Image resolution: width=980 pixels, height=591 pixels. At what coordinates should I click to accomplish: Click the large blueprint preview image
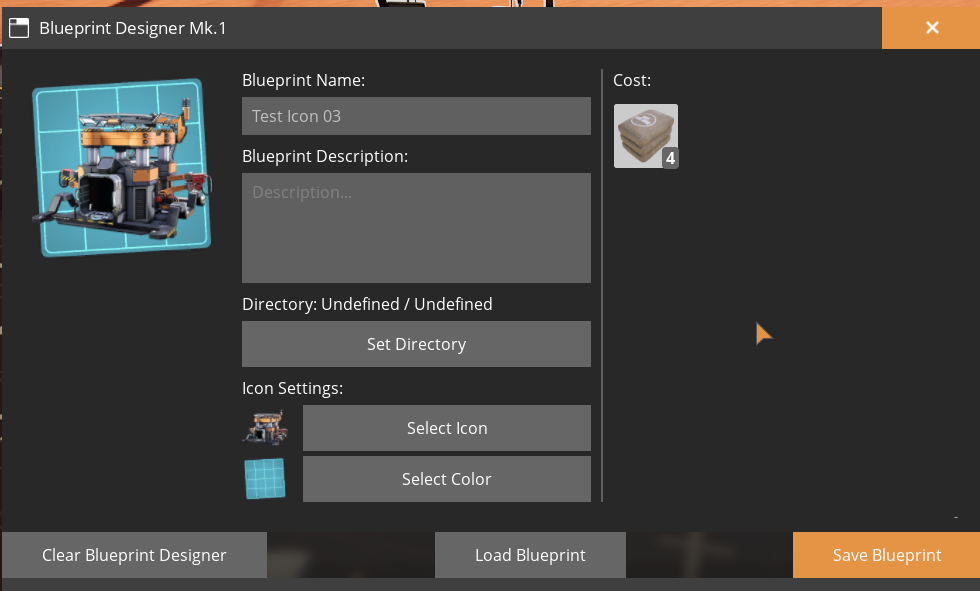[122, 167]
